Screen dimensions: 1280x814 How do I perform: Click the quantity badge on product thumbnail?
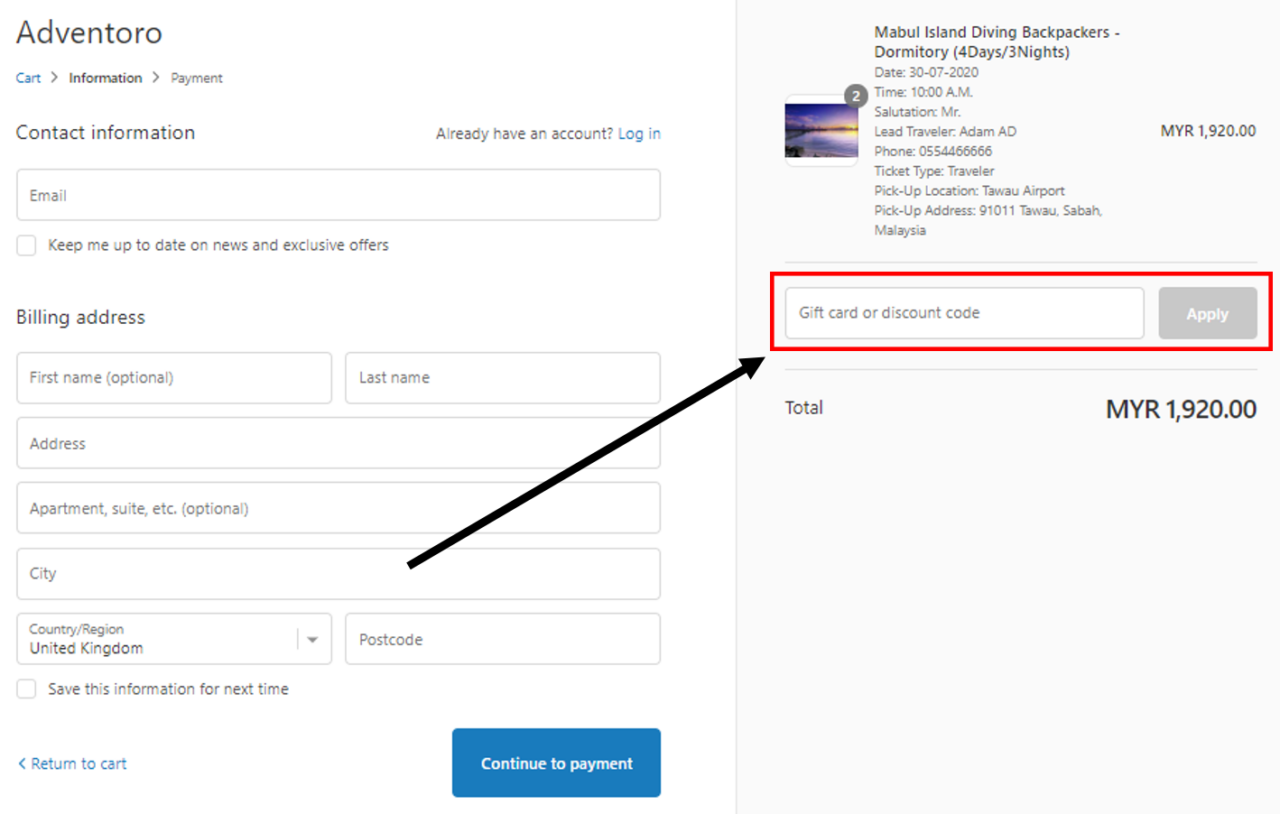point(856,96)
